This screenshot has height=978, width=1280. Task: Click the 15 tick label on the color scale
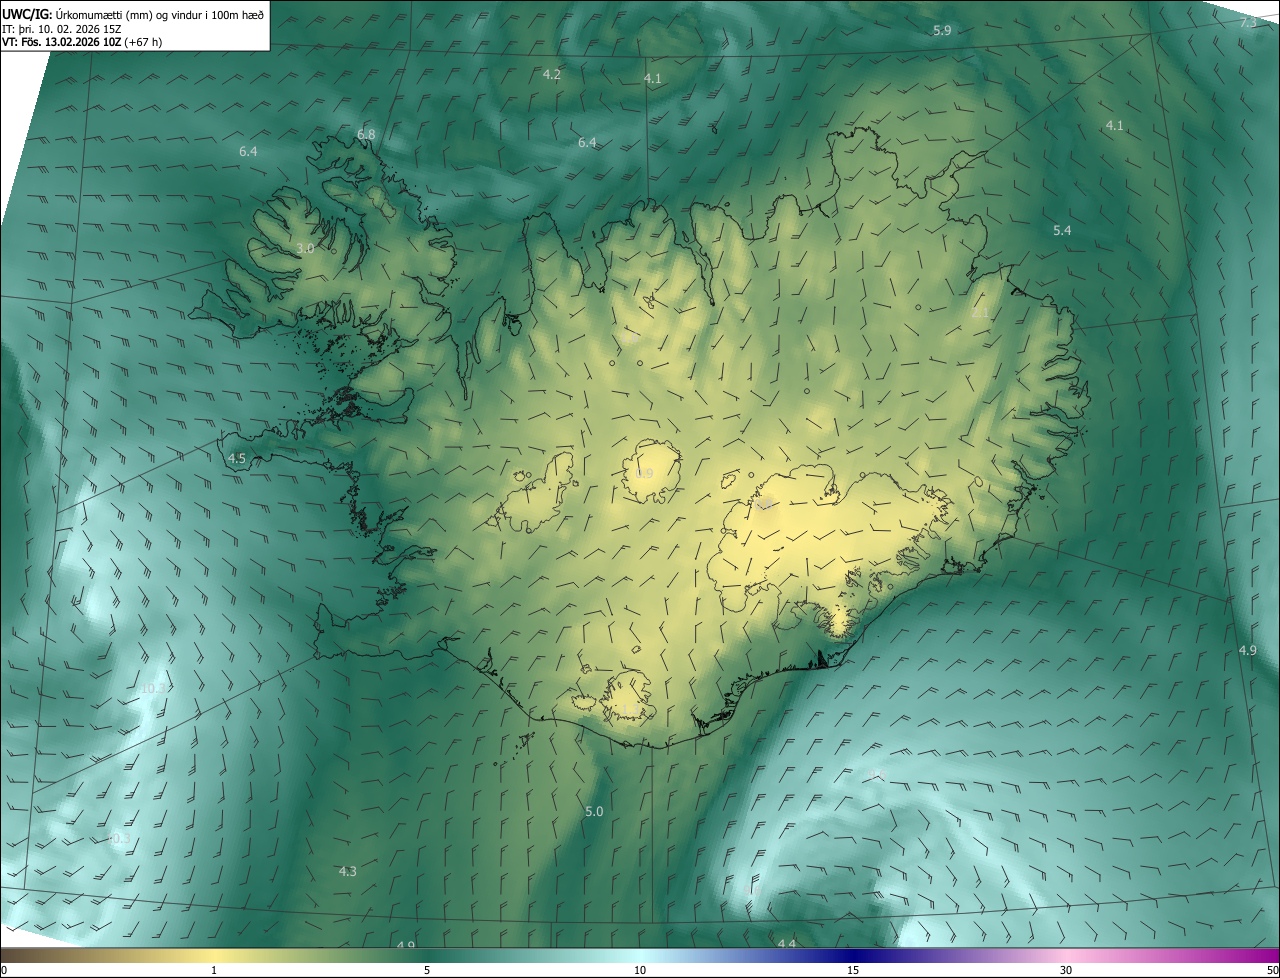pos(853,971)
